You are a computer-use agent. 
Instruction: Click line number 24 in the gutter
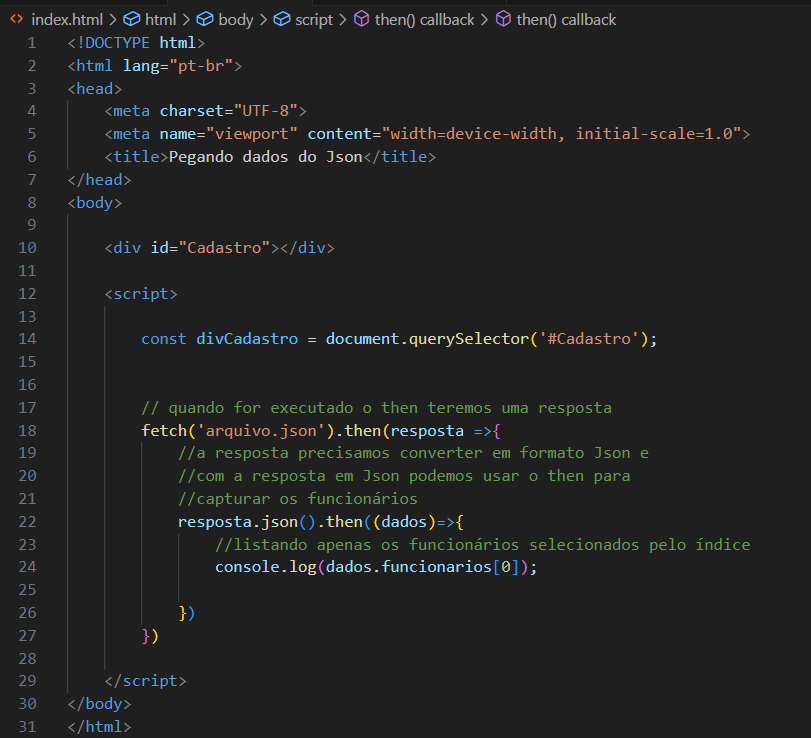click(27, 567)
